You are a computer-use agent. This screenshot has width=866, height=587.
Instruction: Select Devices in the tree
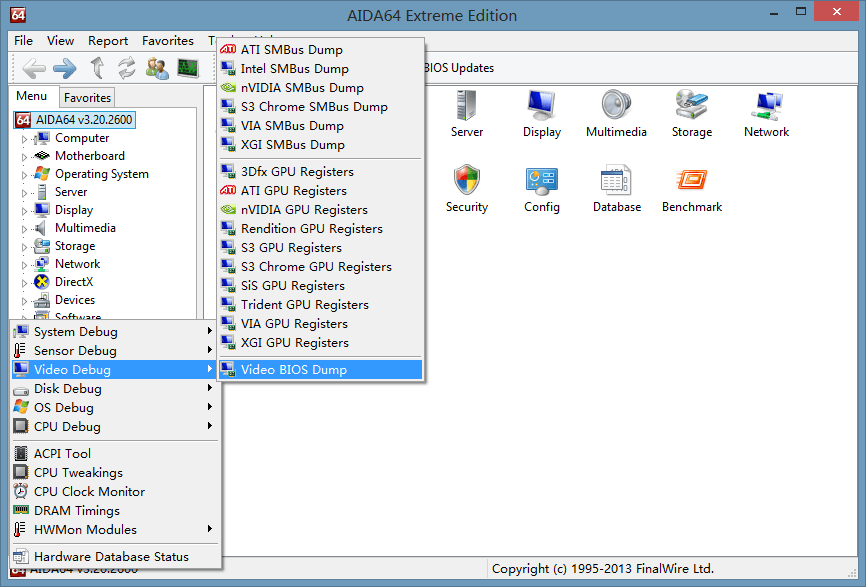[75, 300]
